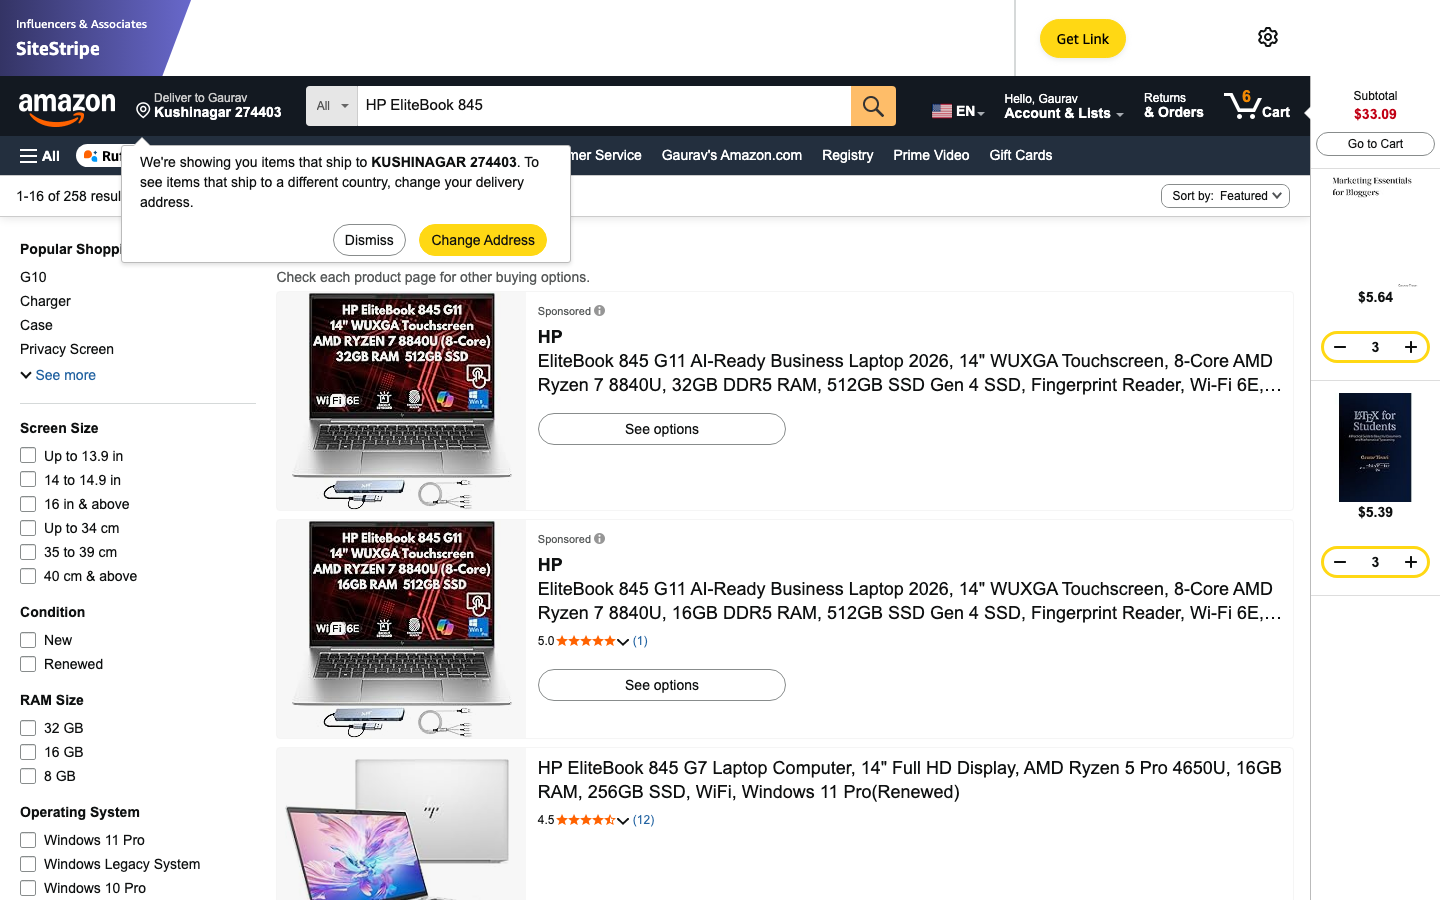1440x900 pixels.
Task: Open the Gift Cards nav link
Action: pyautogui.click(x=1020, y=155)
